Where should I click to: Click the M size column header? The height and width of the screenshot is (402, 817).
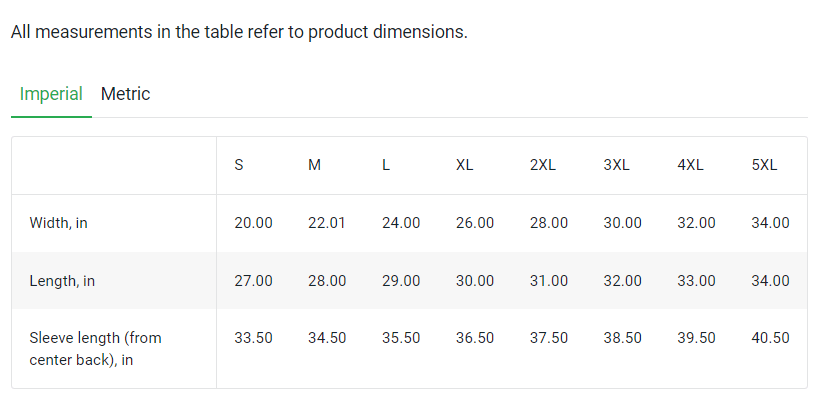[314, 165]
